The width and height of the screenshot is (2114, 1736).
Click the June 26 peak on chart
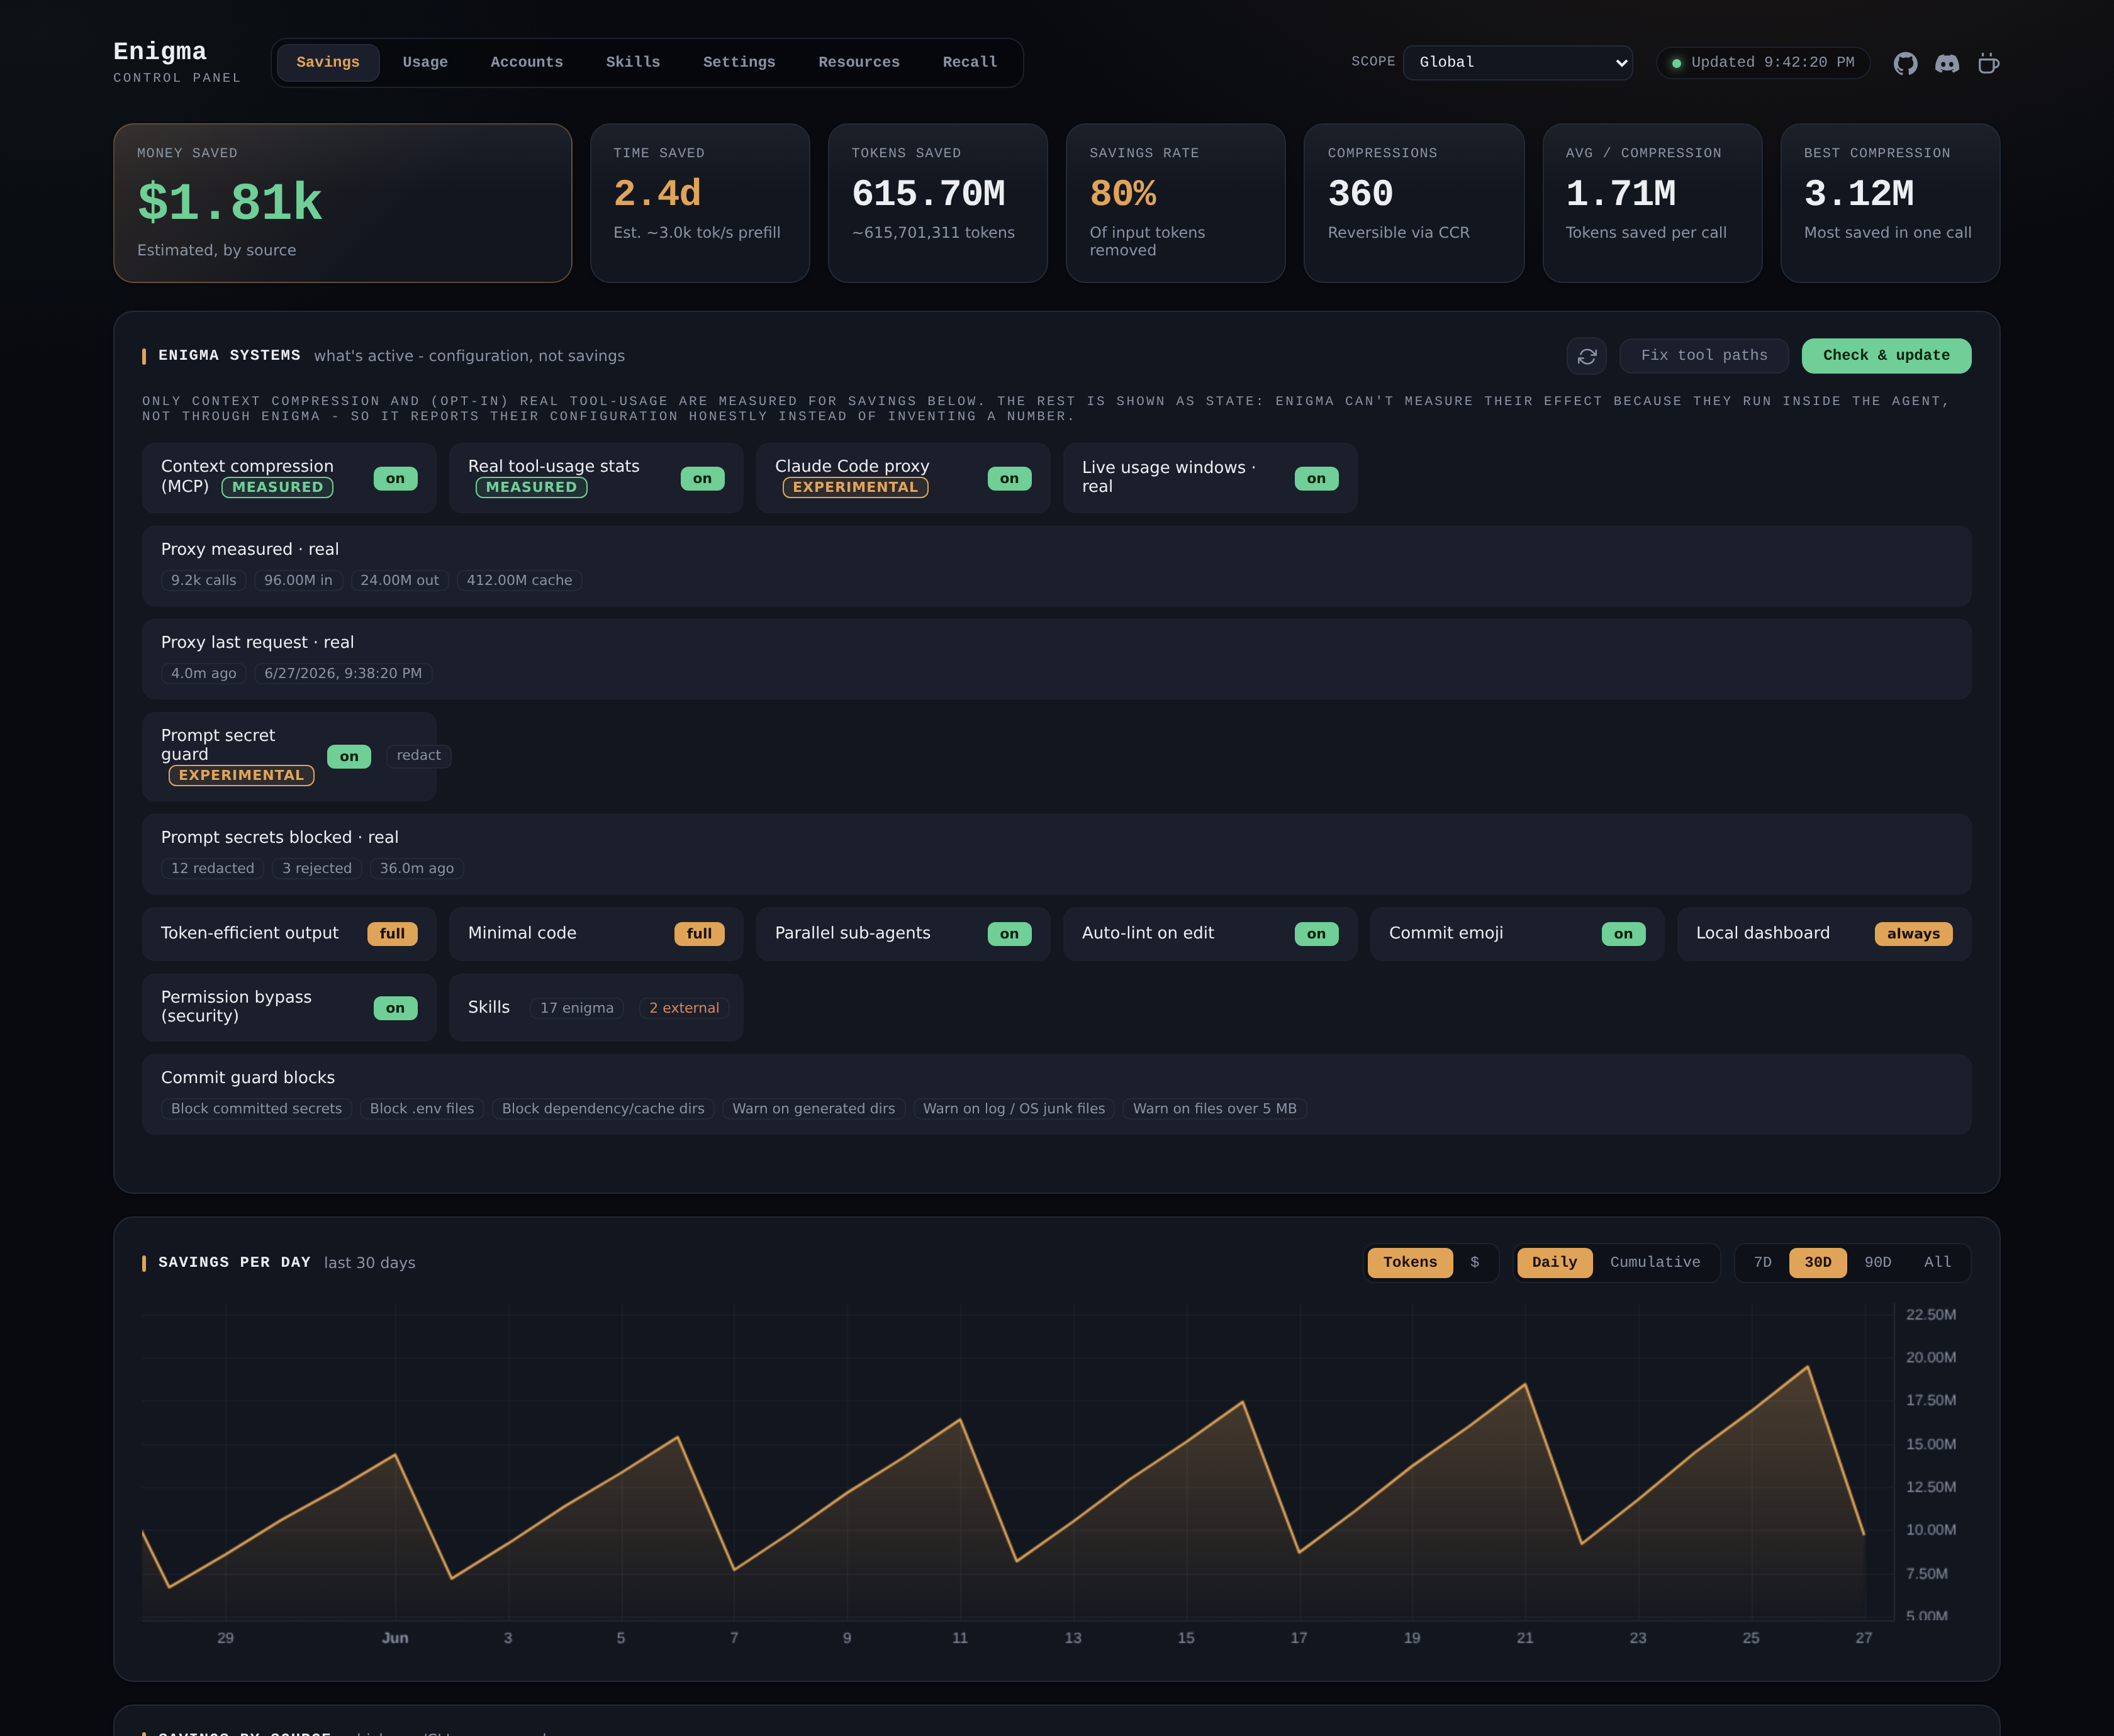1808,1367
